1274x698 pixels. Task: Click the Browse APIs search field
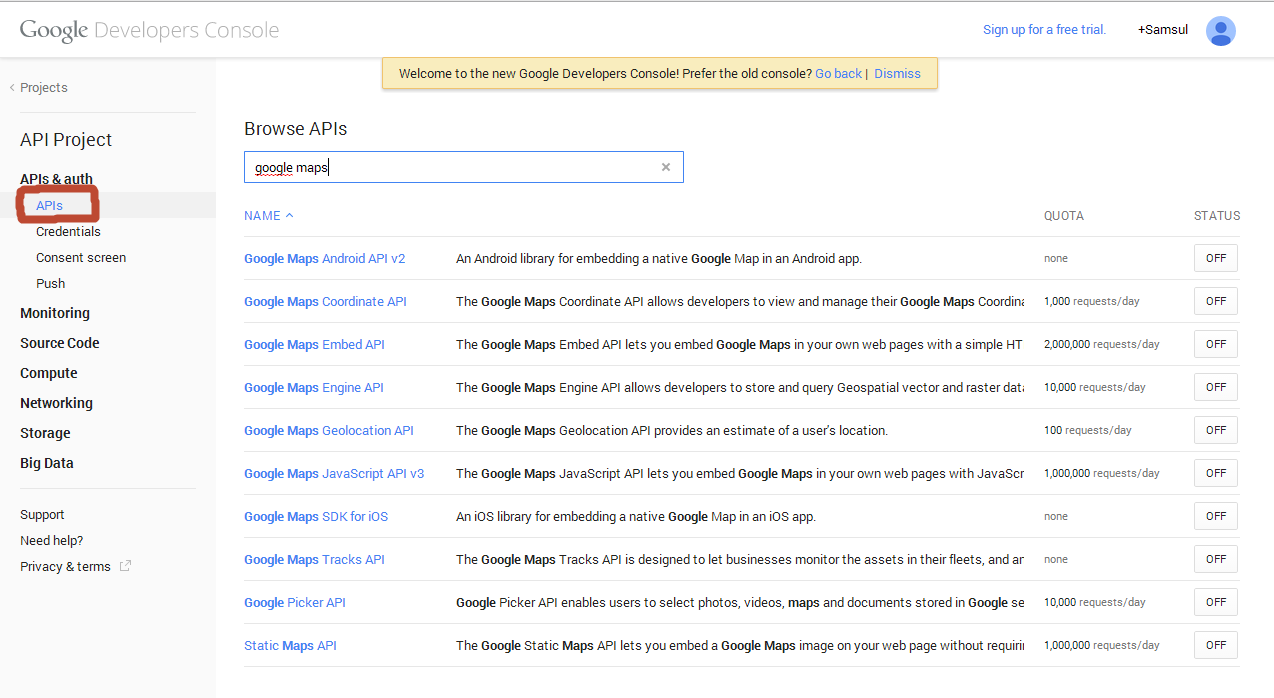[464, 167]
